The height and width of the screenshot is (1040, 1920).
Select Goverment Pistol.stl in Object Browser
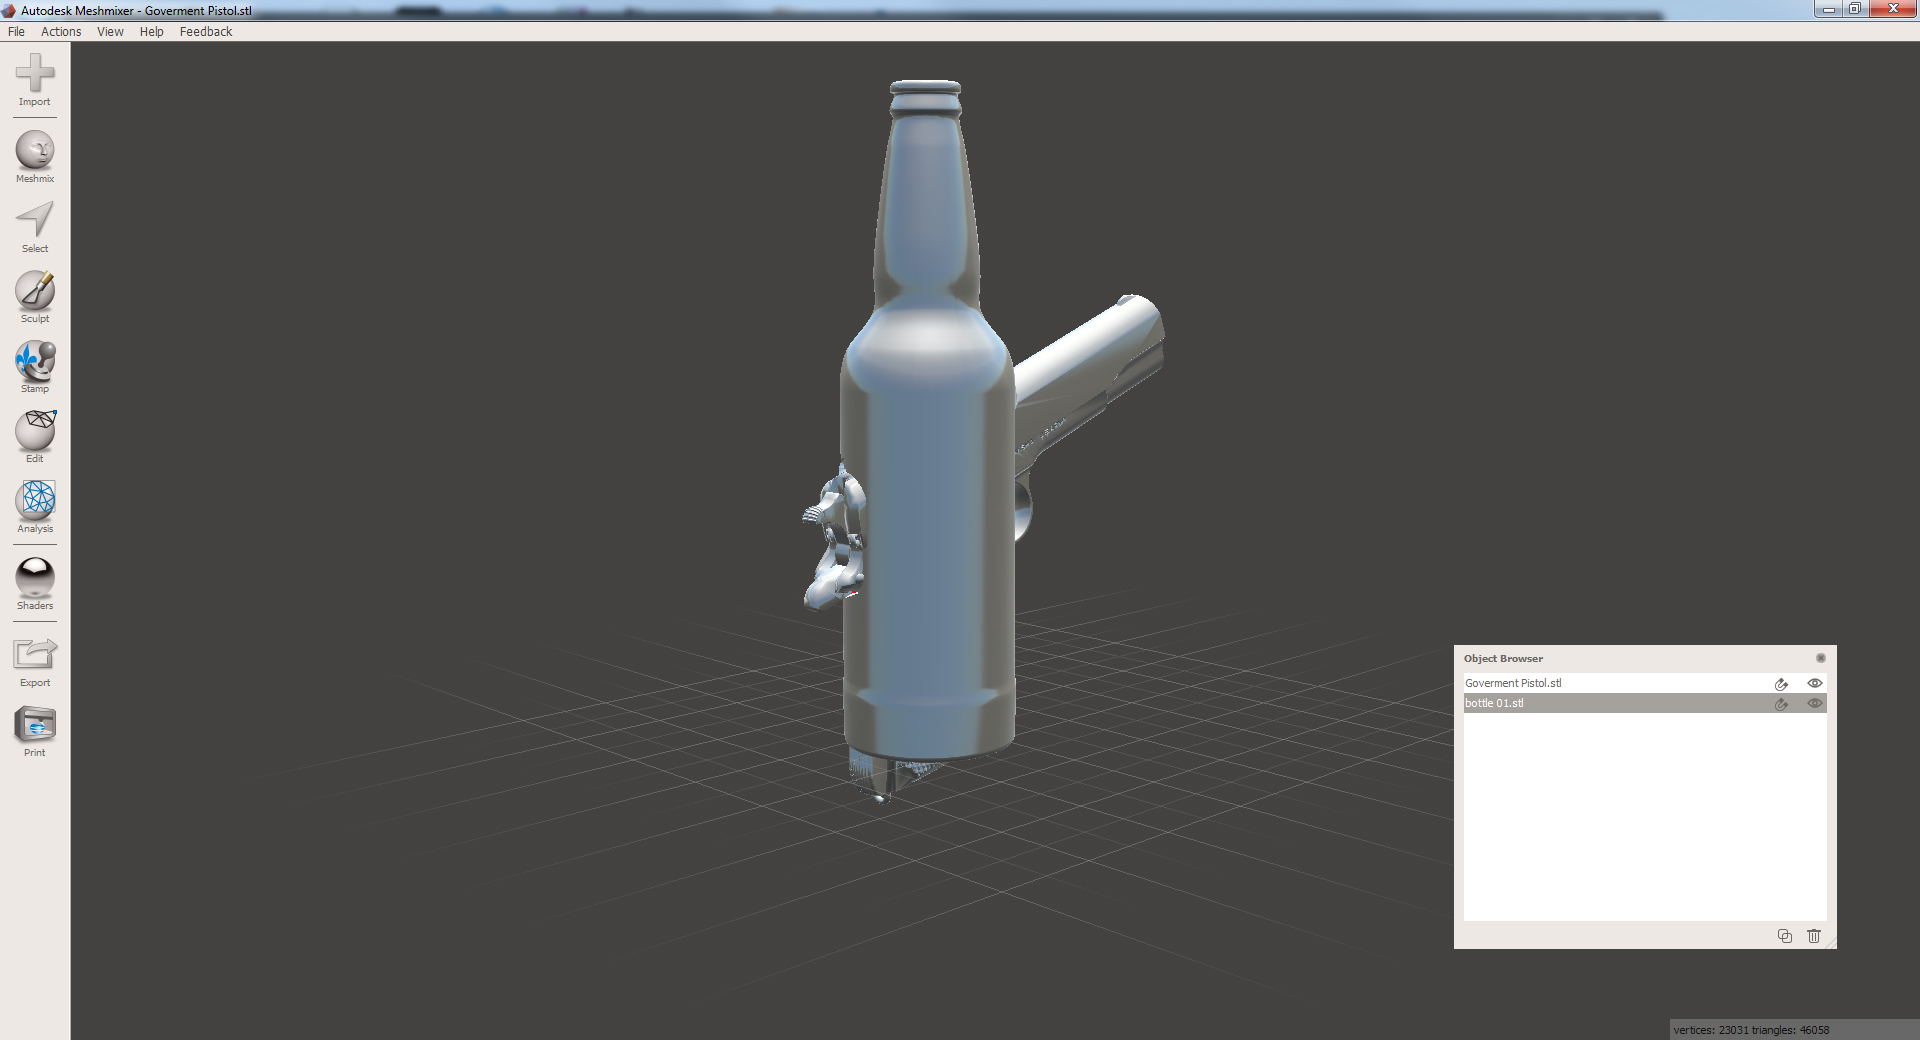pos(1645,683)
